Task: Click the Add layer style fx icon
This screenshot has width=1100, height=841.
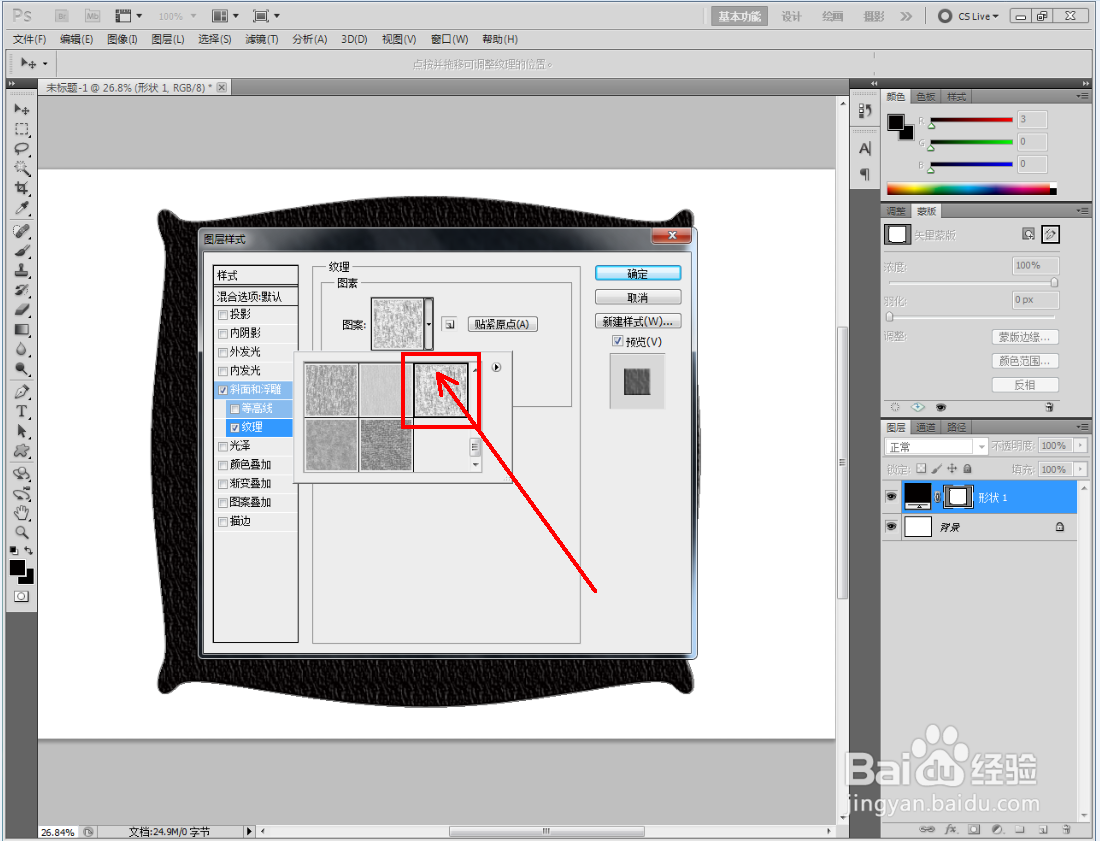Action: 951,829
